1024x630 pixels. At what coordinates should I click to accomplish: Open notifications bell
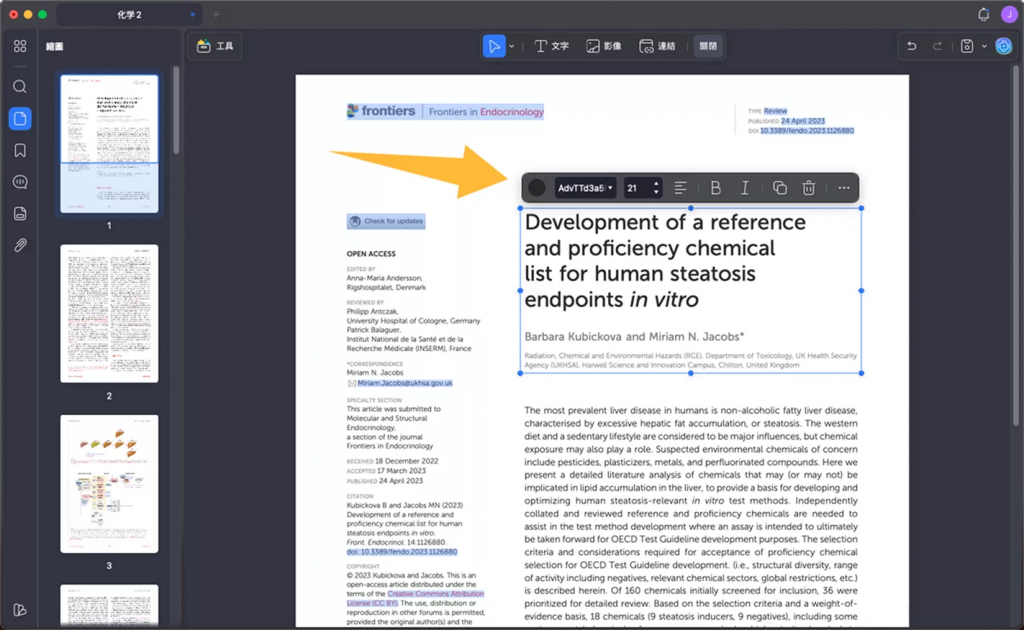pos(984,14)
